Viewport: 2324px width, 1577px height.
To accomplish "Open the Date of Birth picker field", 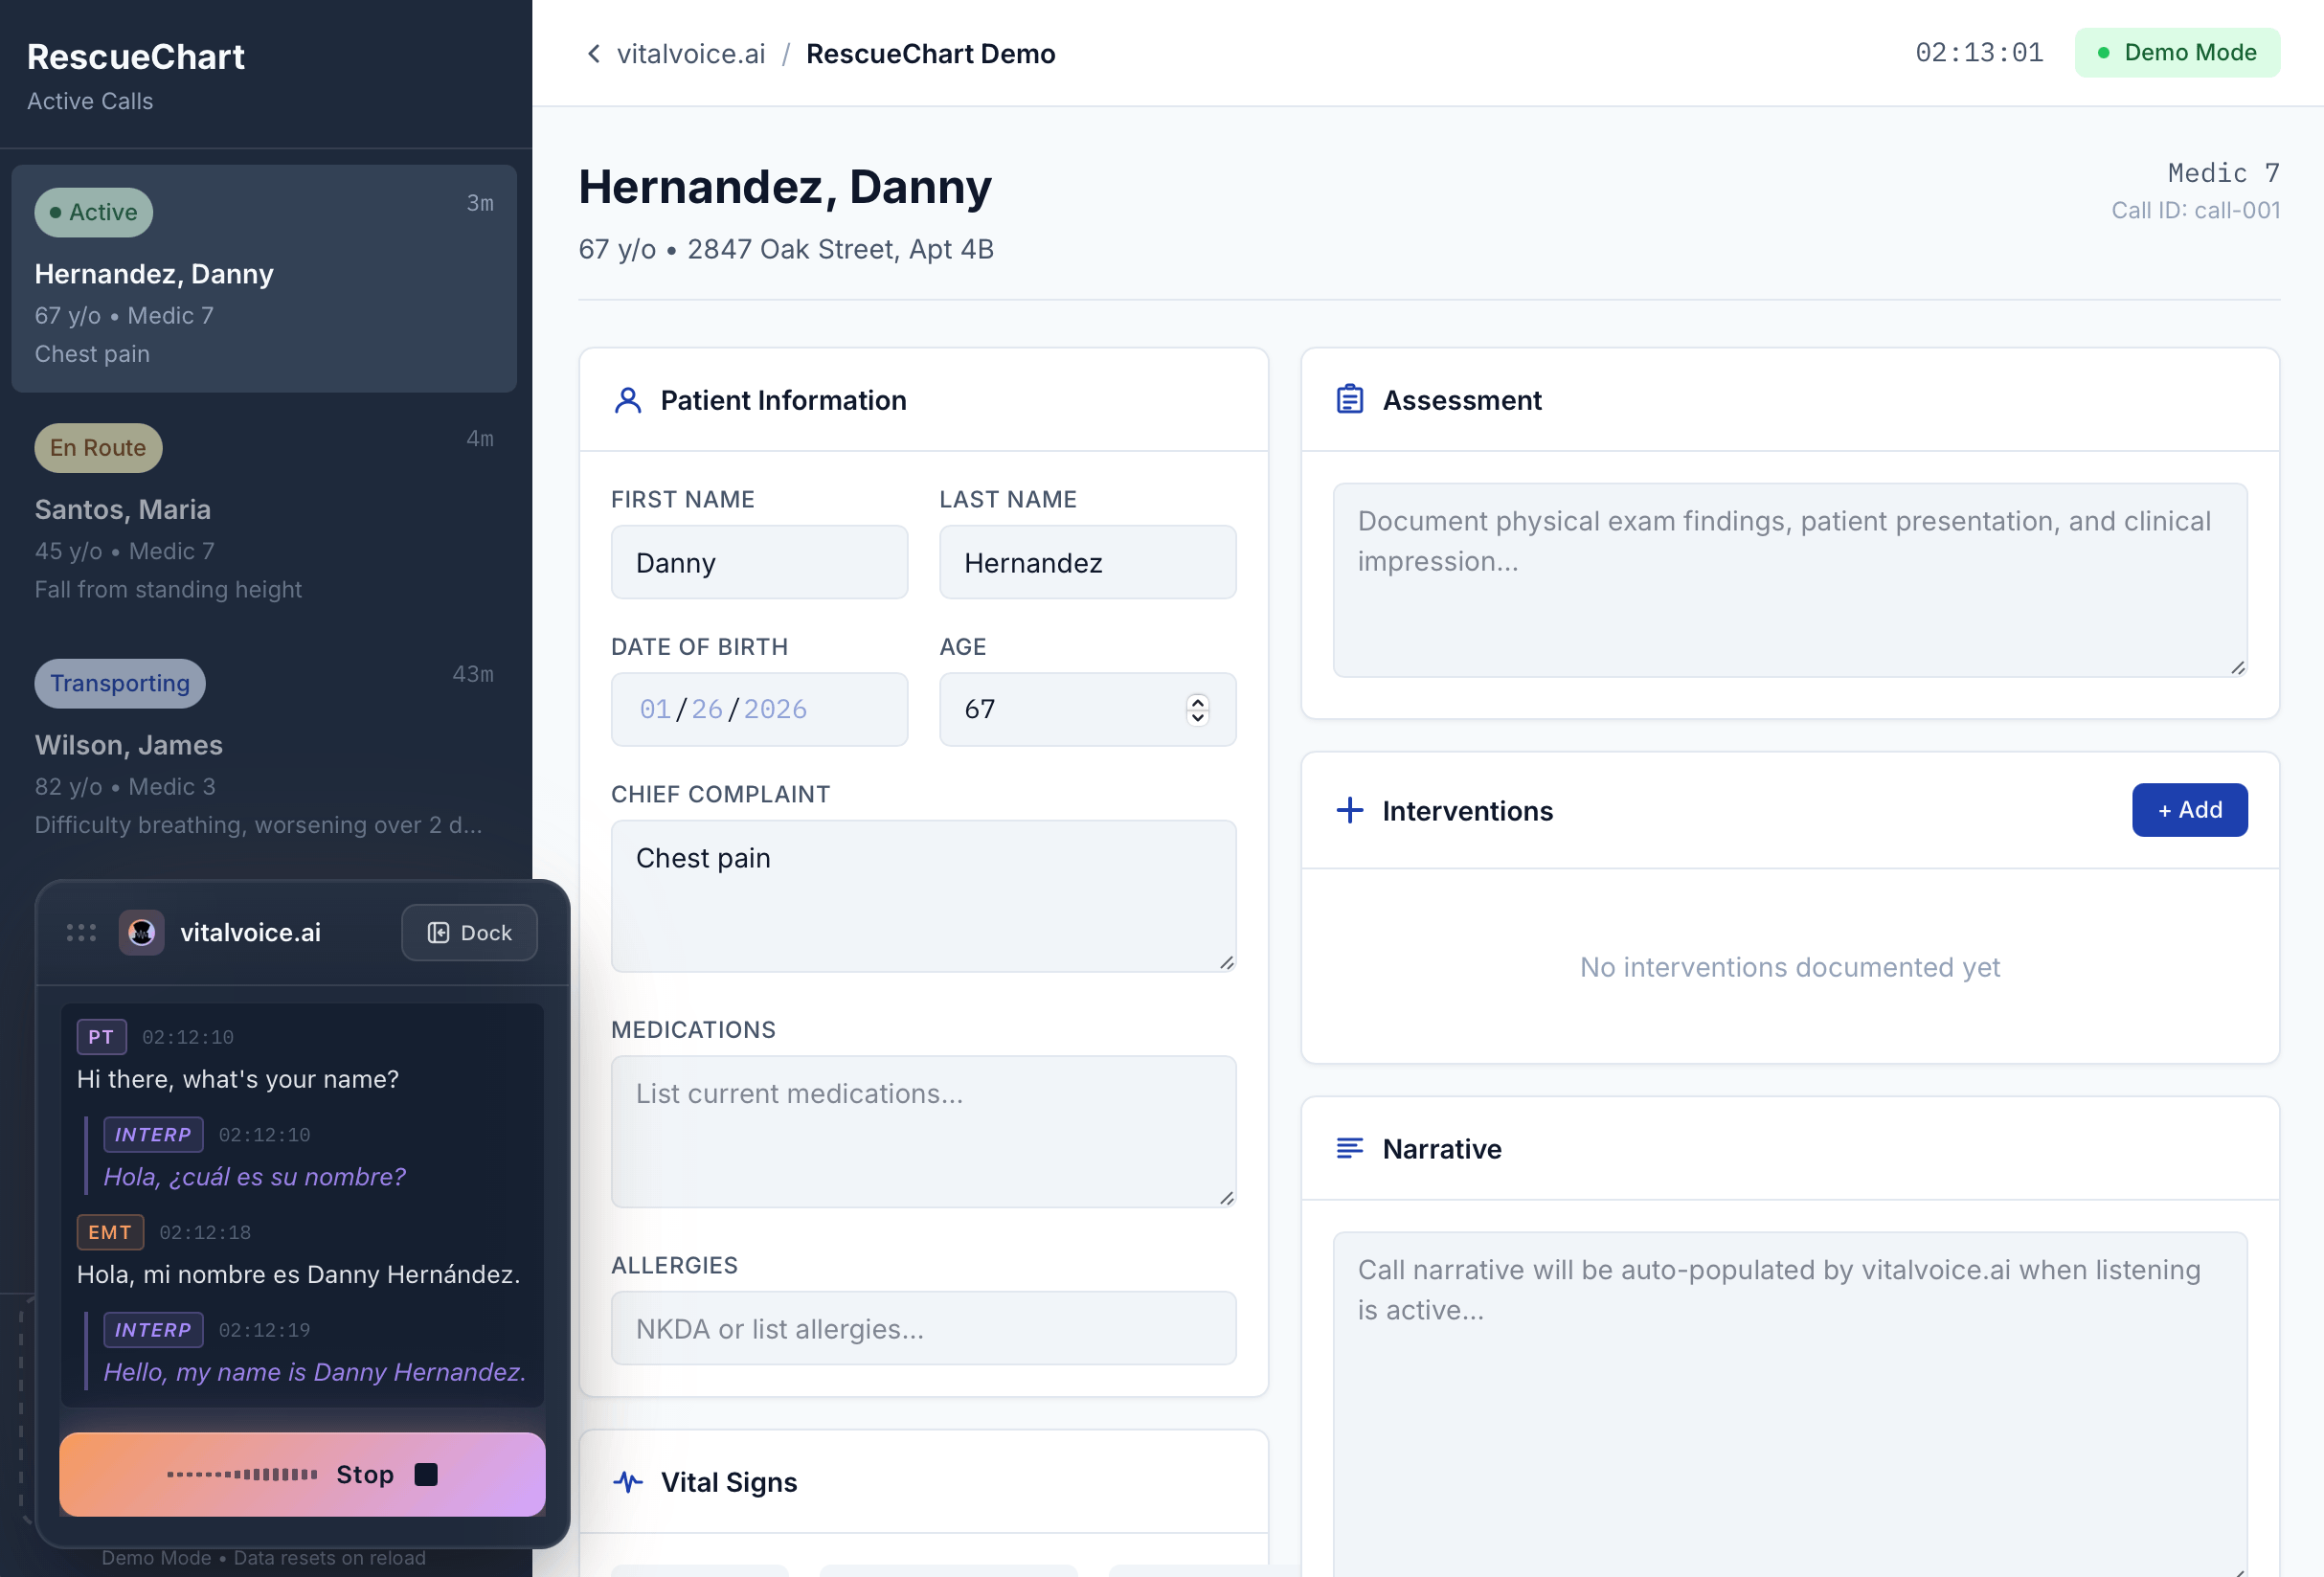I will [759, 709].
